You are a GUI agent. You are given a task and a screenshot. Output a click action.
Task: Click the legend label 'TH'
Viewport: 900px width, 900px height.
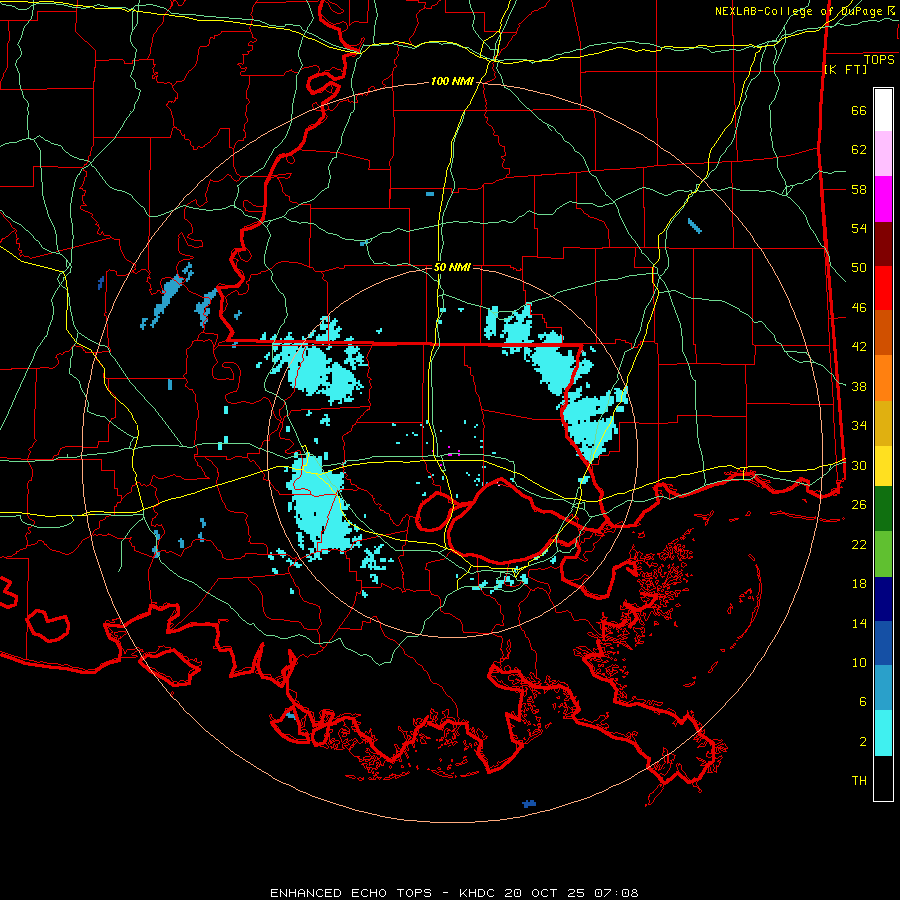coord(859,781)
